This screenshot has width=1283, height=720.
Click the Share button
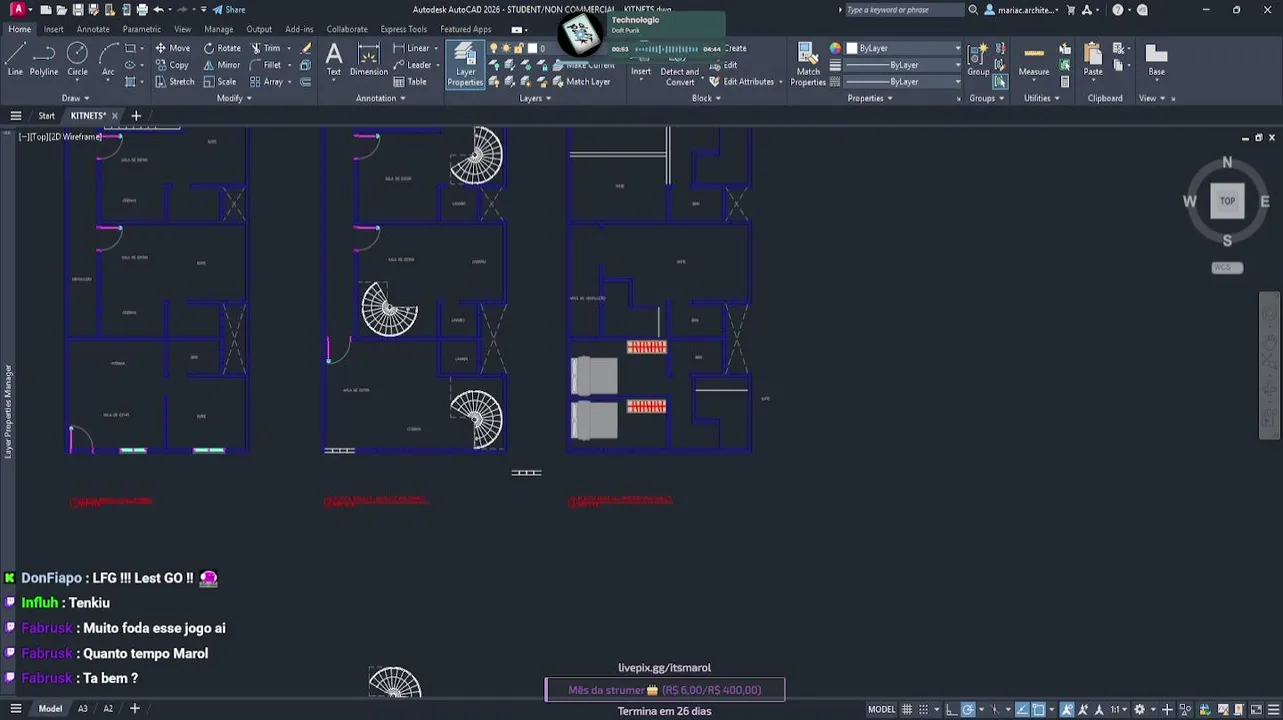(x=229, y=10)
